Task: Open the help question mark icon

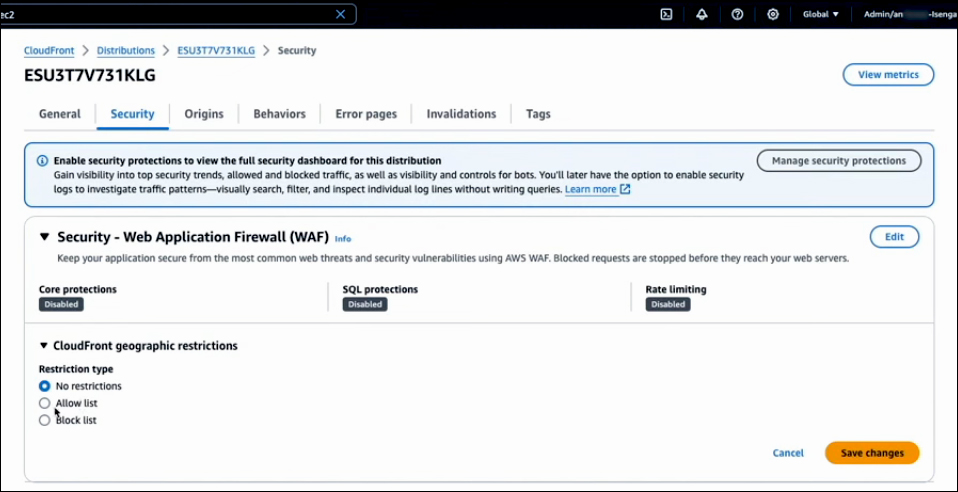Action: (x=737, y=14)
